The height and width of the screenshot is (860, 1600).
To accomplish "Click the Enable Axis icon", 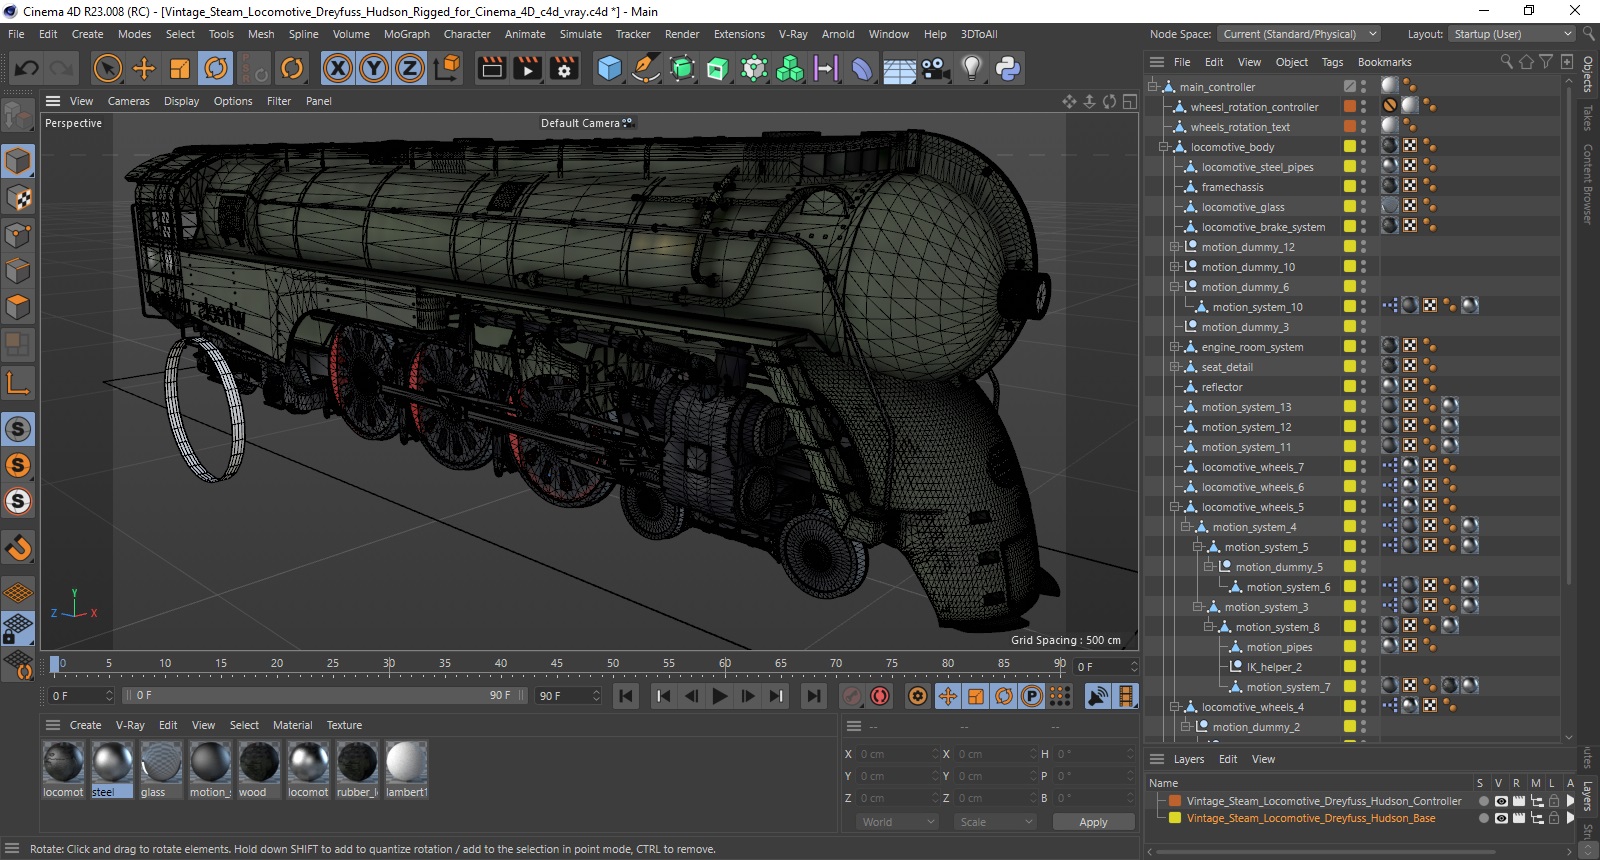I will coord(18,383).
